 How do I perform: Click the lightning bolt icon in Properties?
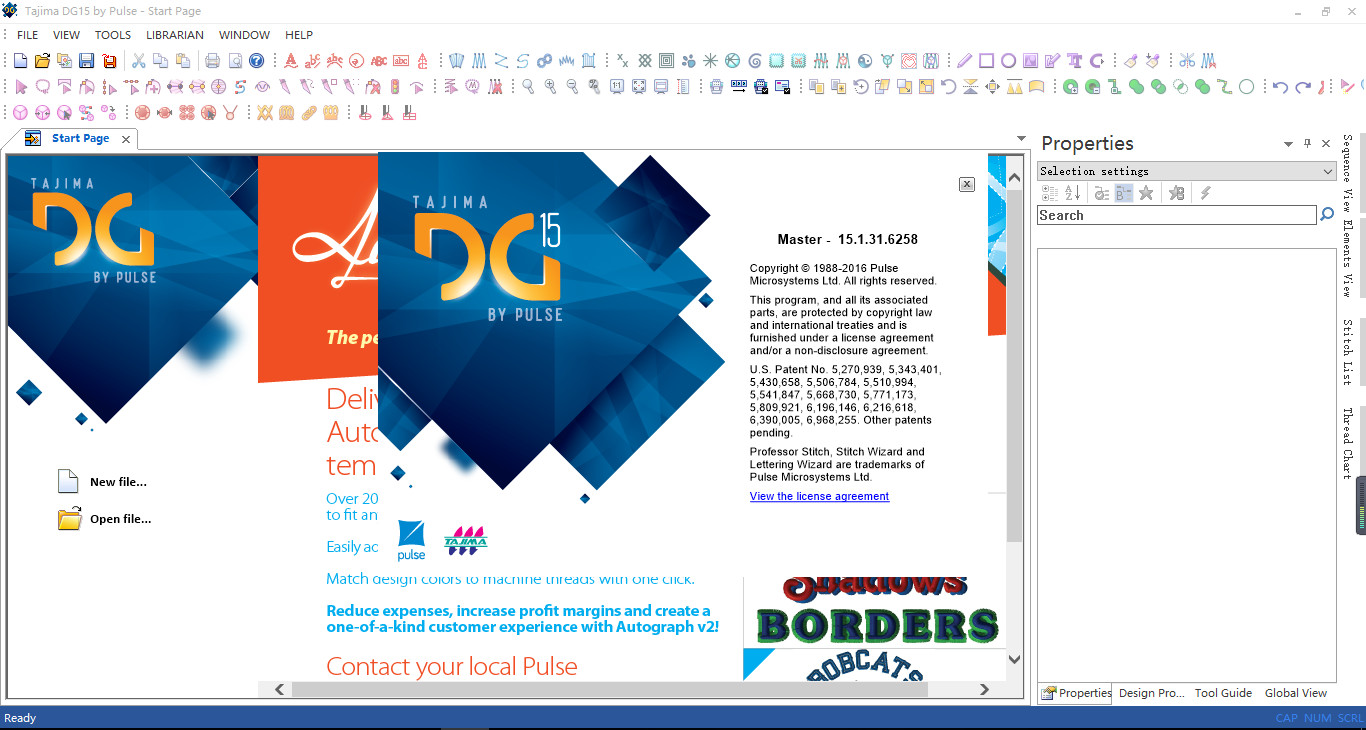[x=1205, y=193]
